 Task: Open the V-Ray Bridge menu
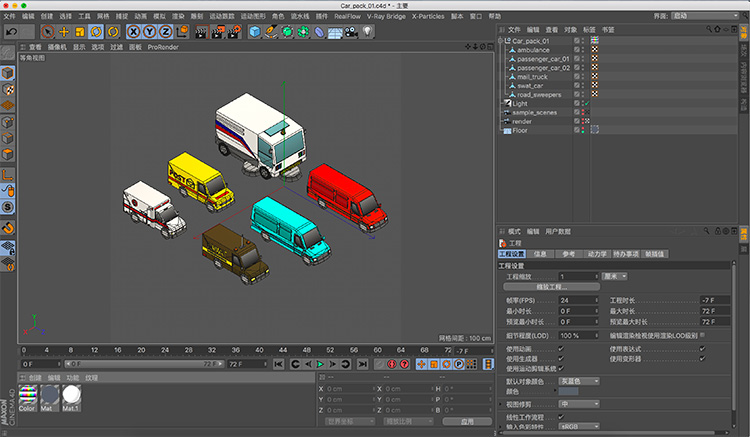386,16
